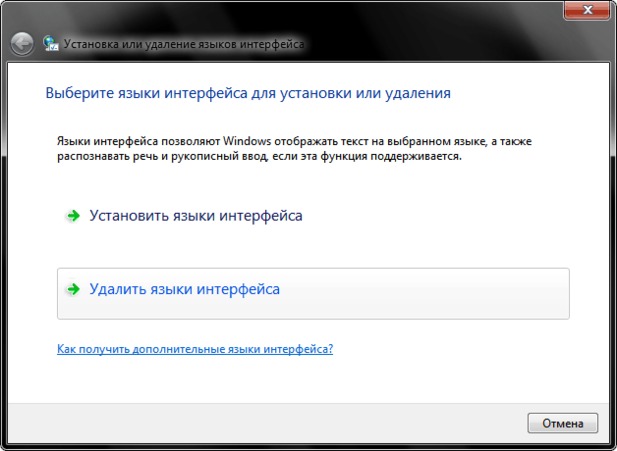Cancel the wizard with the Отмена button

(563, 423)
